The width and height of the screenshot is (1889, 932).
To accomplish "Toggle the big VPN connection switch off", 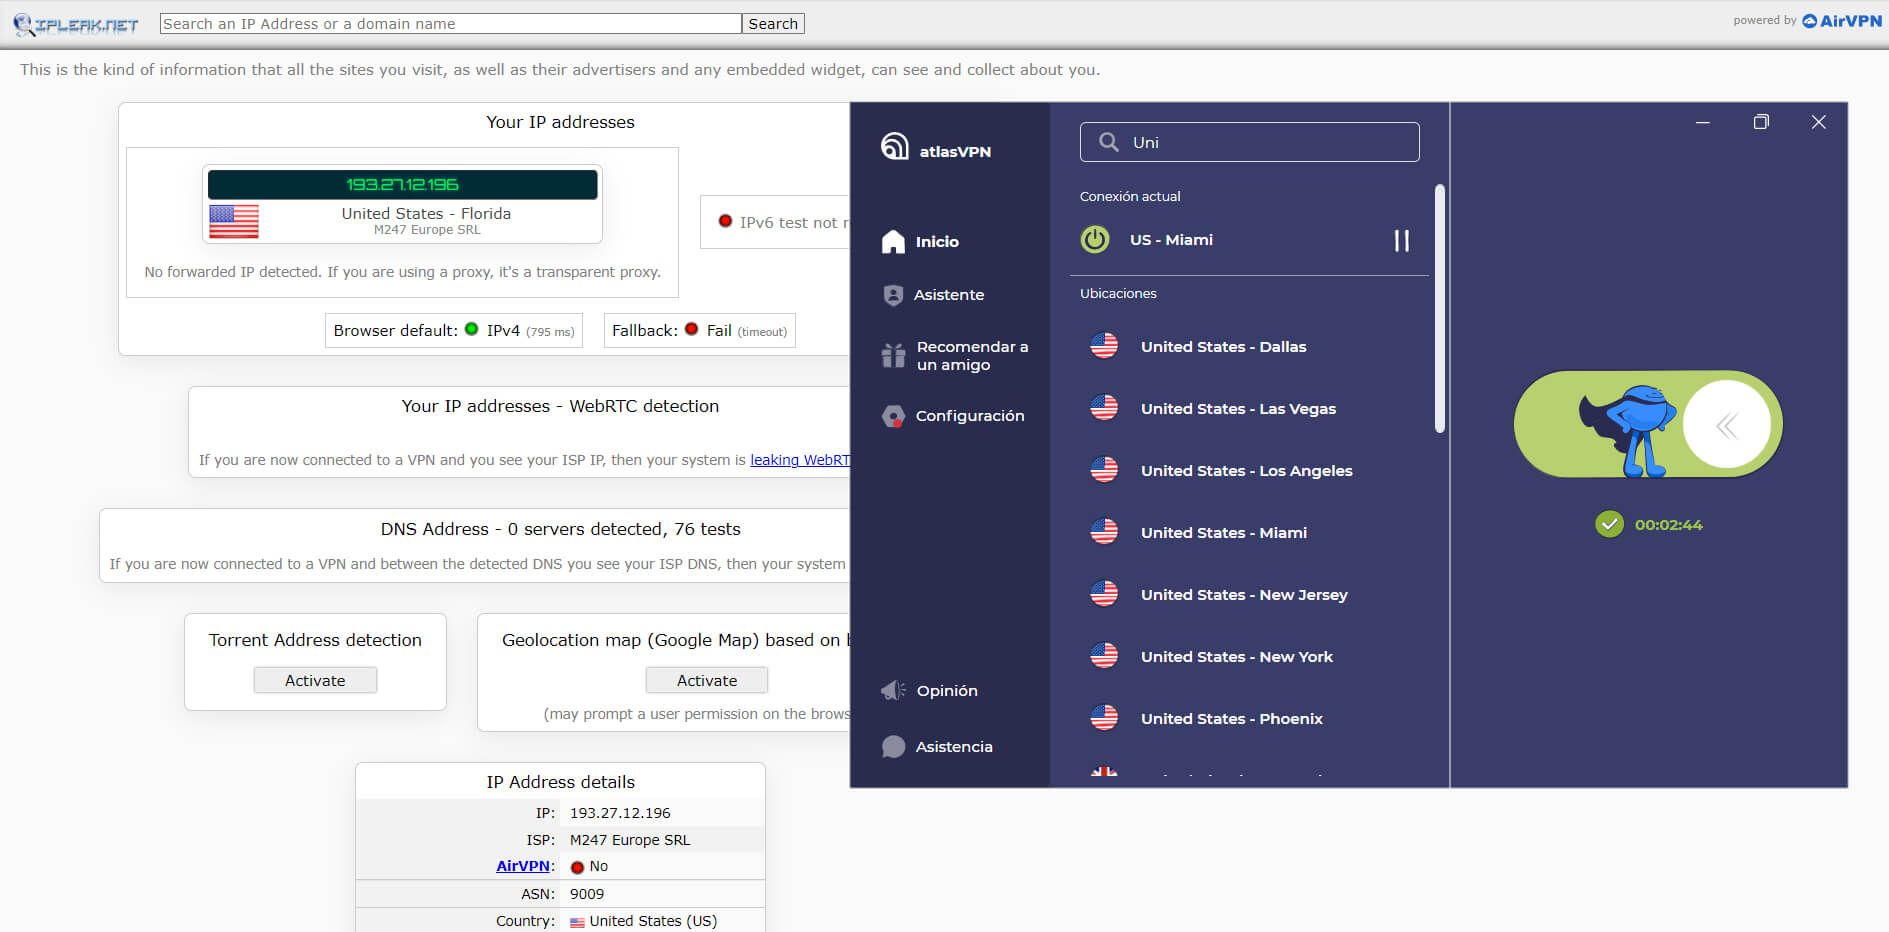I will point(1648,425).
